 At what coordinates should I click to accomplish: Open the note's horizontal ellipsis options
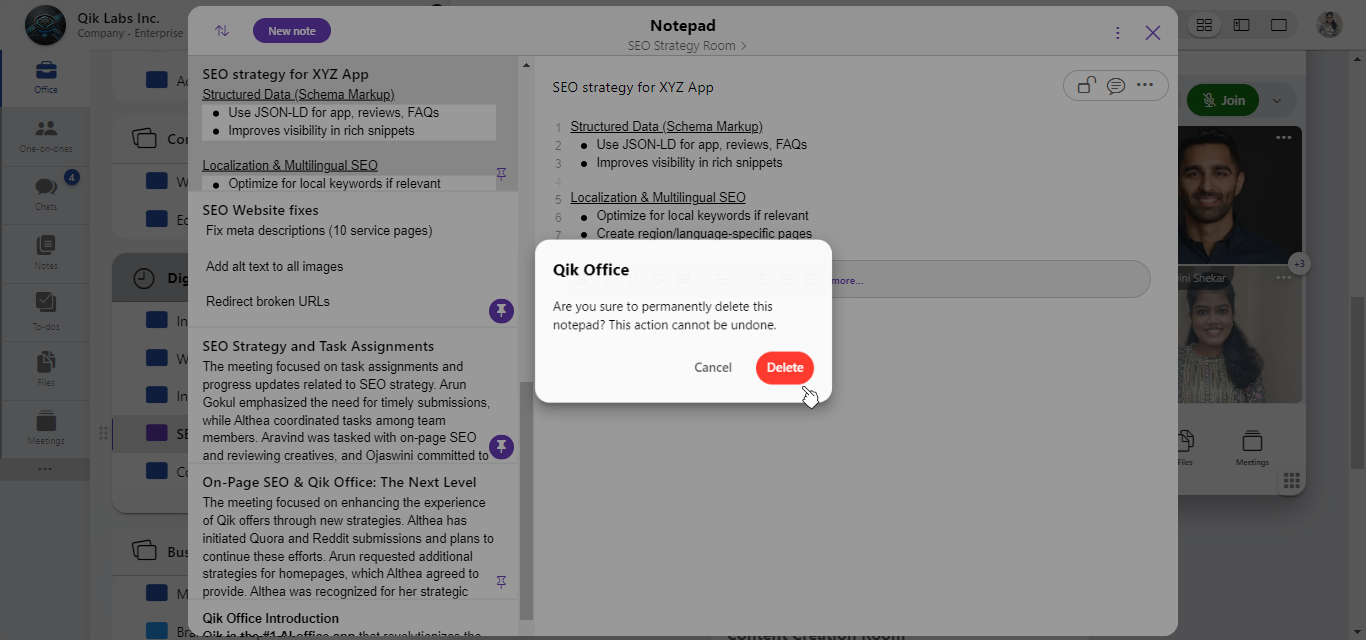(x=1145, y=86)
